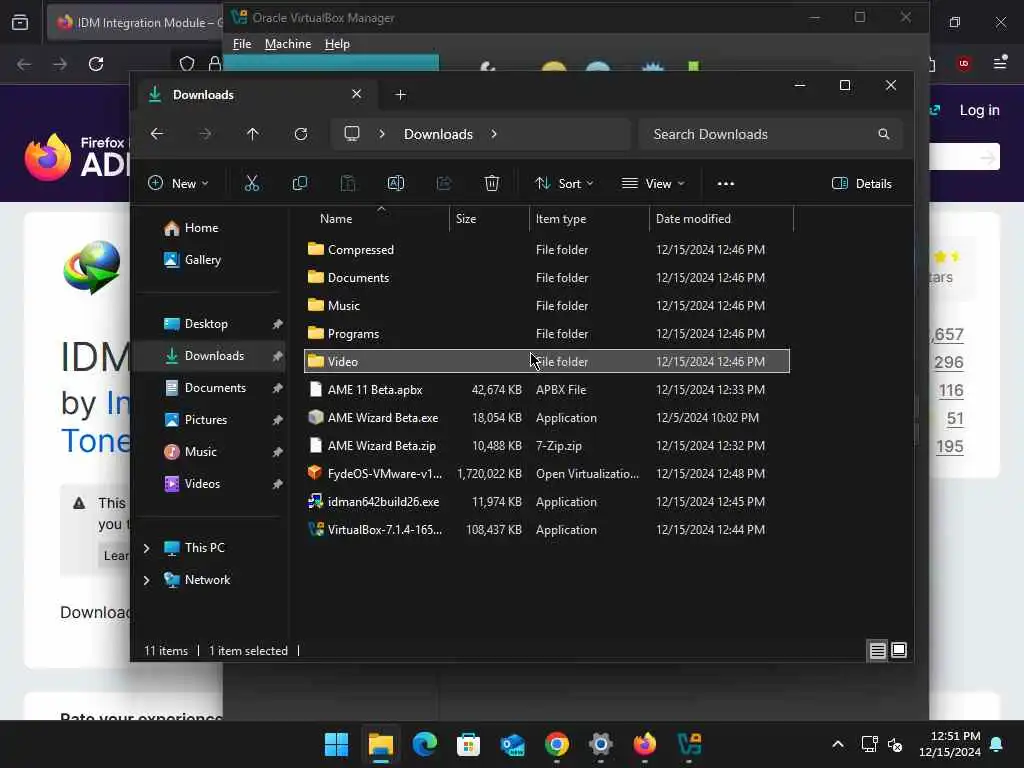Expand the Network tree node

point(147,580)
